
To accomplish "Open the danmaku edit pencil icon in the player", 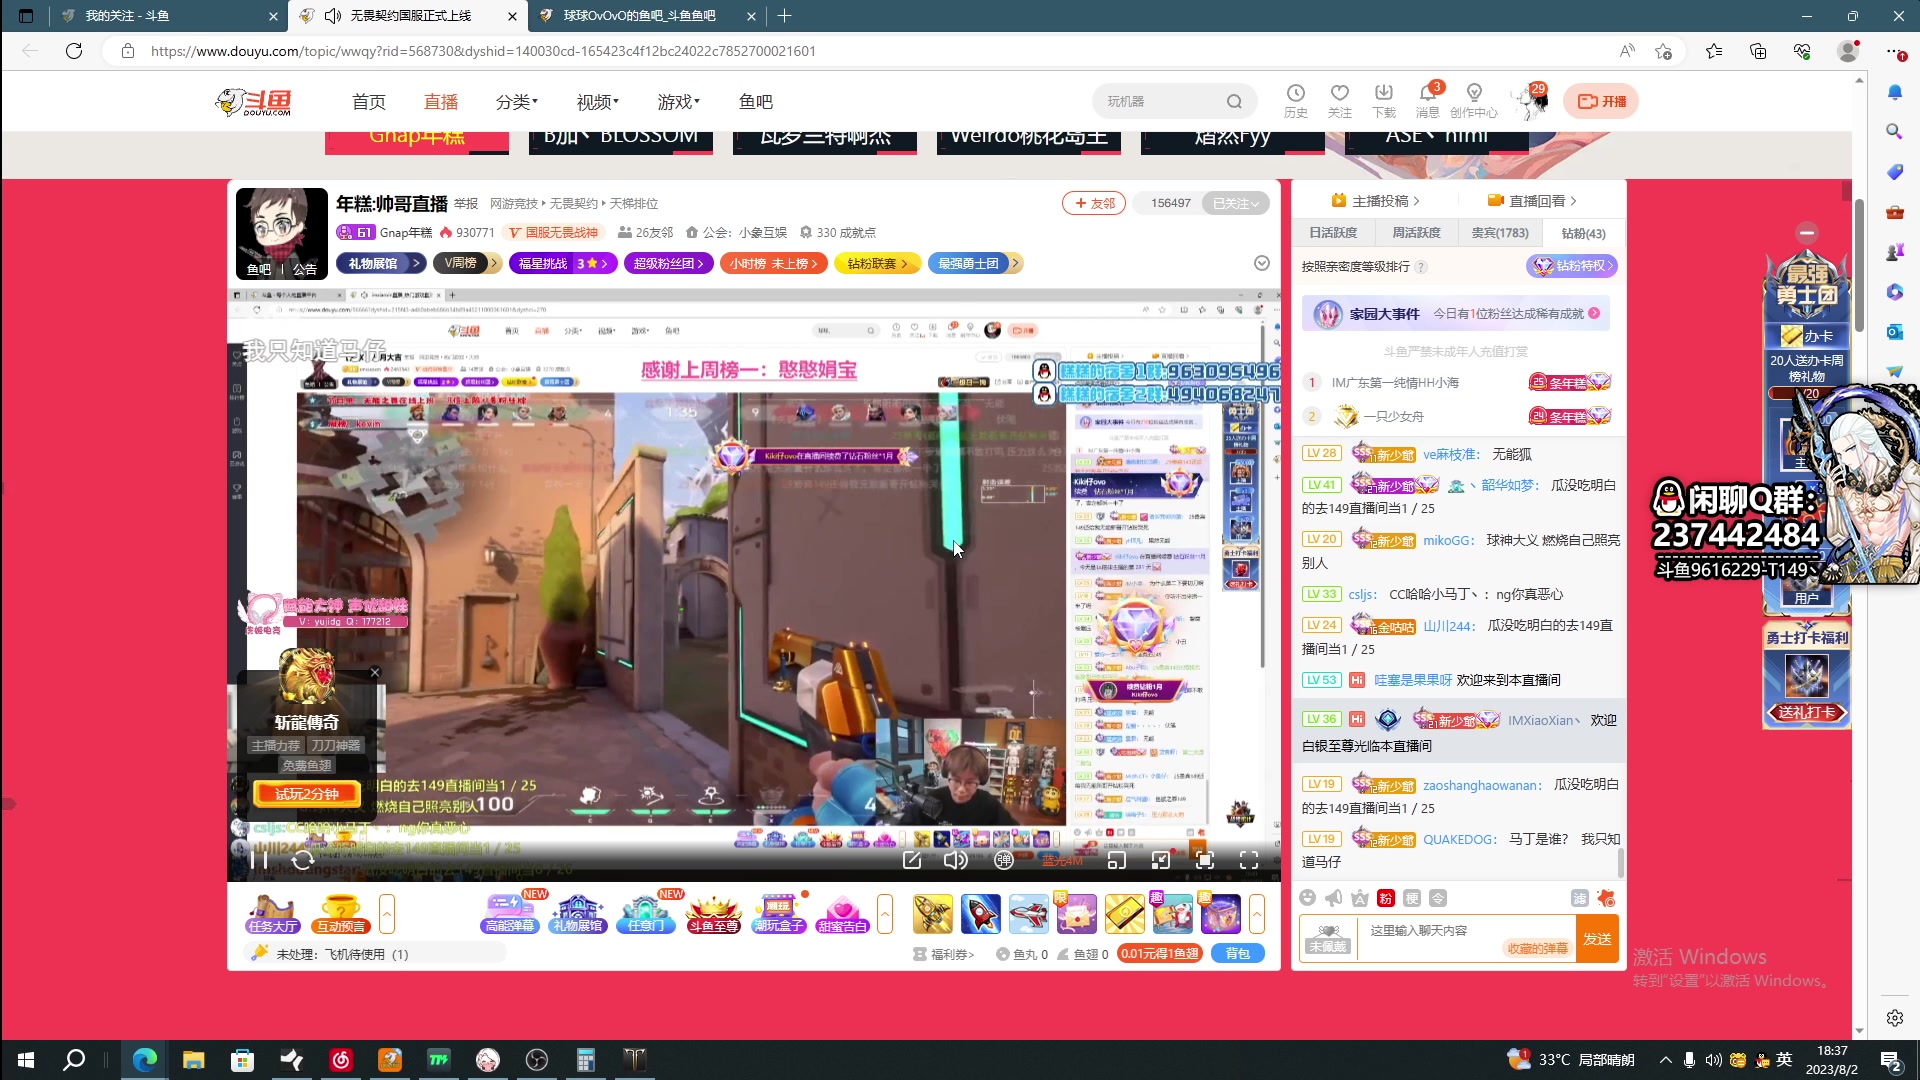I will click(912, 860).
